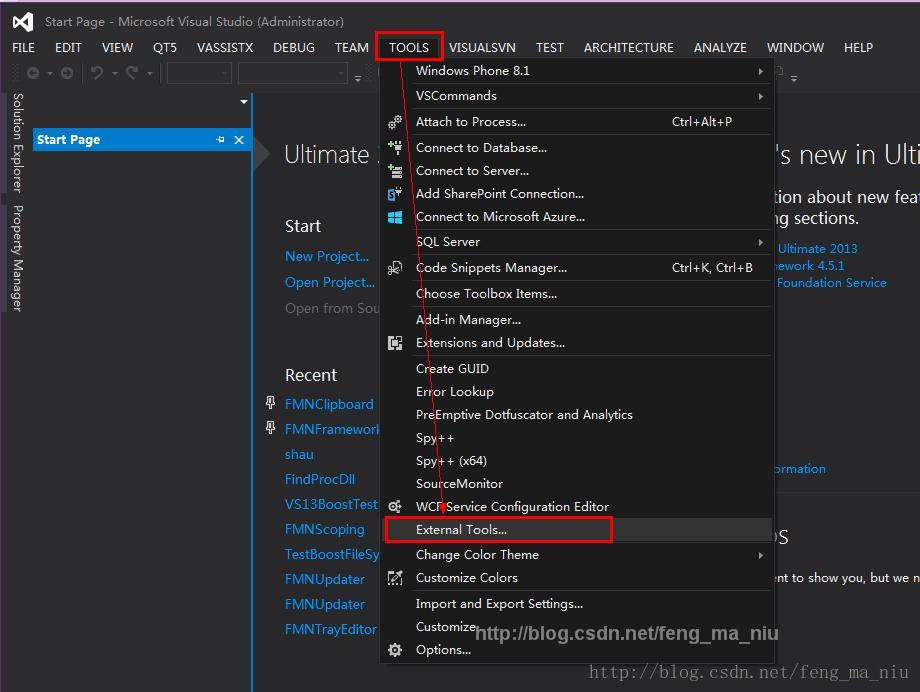Open the DEBUG menu
Image resolution: width=920 pixels, height=692 pixels.
(x=294, y=48)
